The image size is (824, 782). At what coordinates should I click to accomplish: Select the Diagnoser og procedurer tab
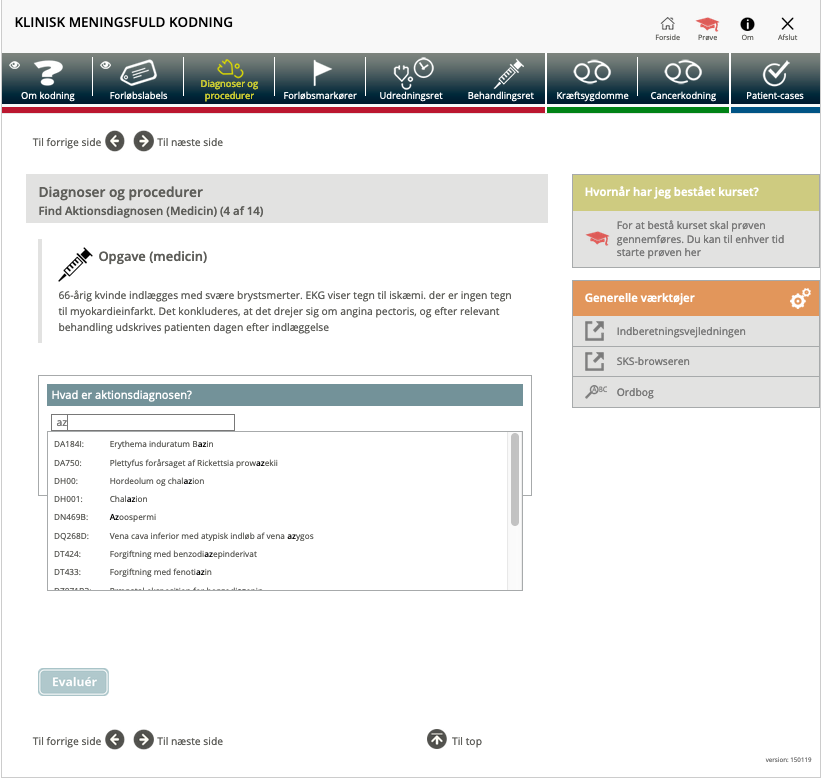click(x=229, y=80)
